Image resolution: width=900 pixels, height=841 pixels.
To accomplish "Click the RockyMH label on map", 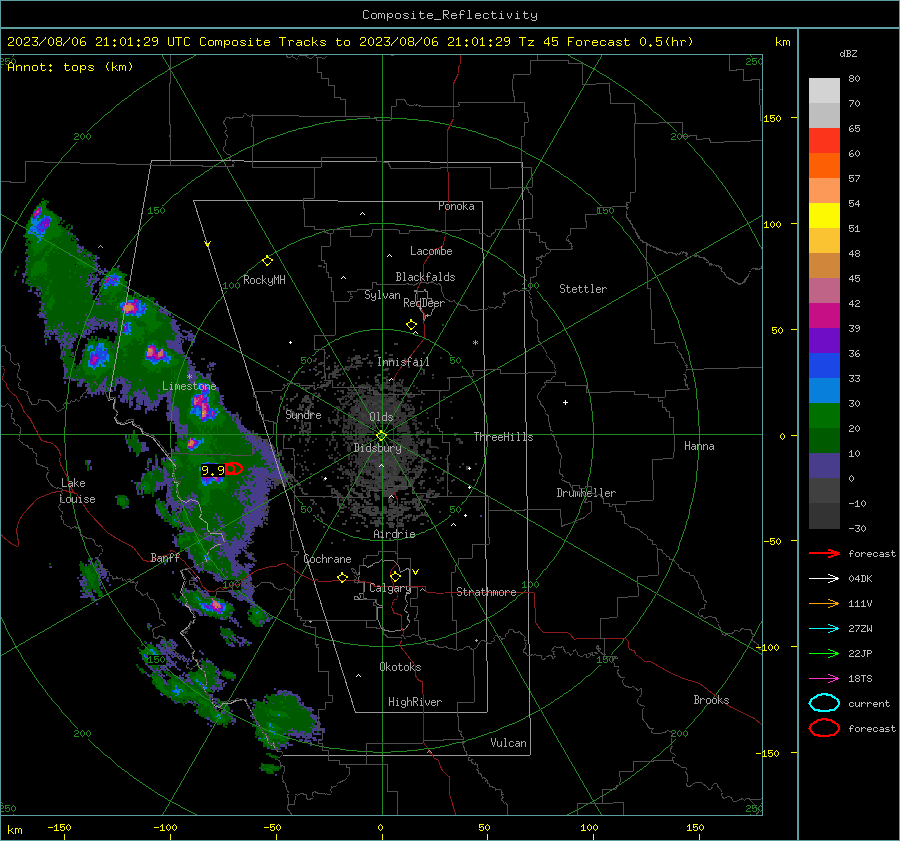I will 264,280.
